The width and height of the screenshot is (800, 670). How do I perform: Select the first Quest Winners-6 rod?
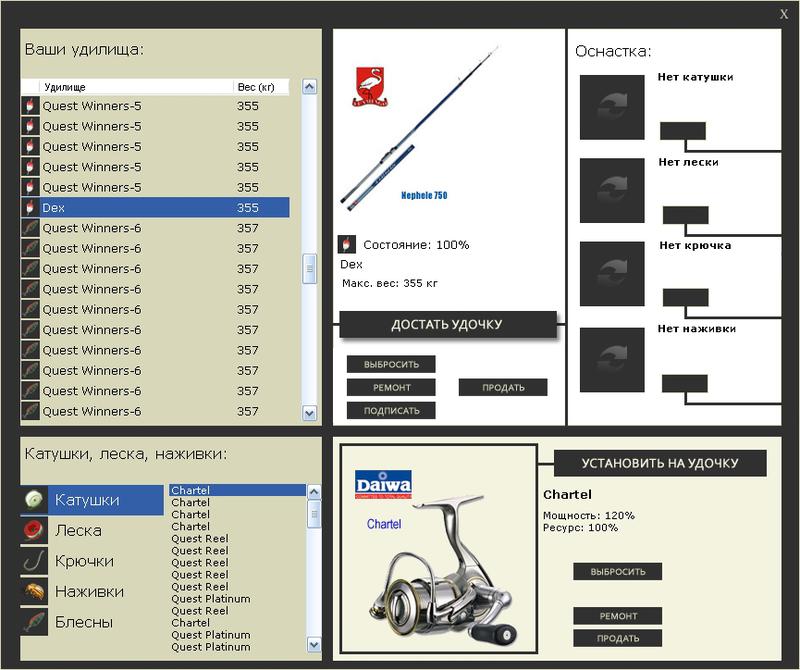155,228
